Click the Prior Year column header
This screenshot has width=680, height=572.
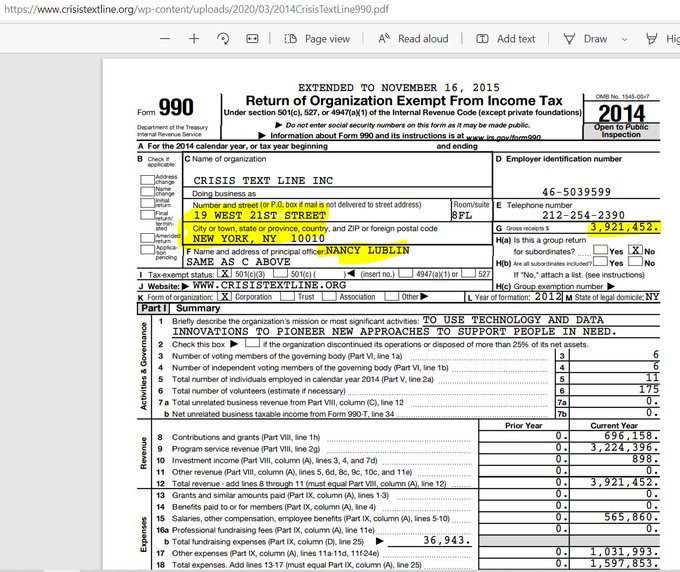coord(523,425)
